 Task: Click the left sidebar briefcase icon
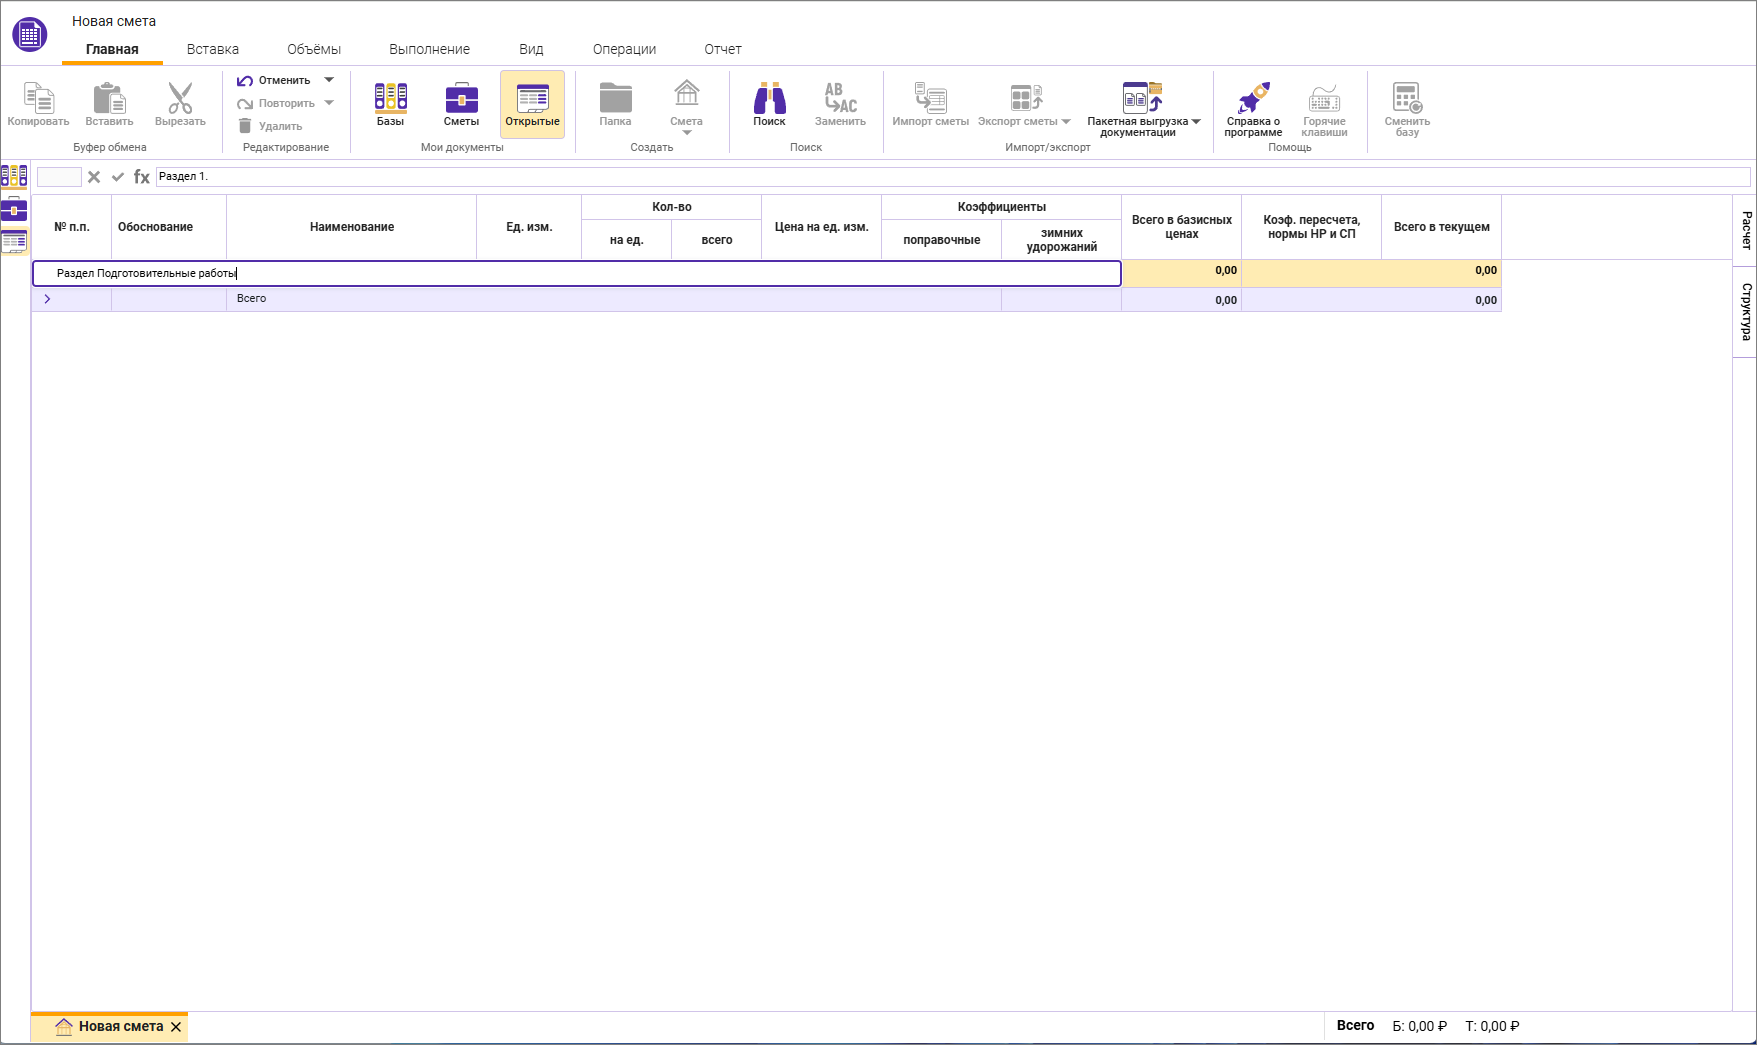tap(14, 210)
